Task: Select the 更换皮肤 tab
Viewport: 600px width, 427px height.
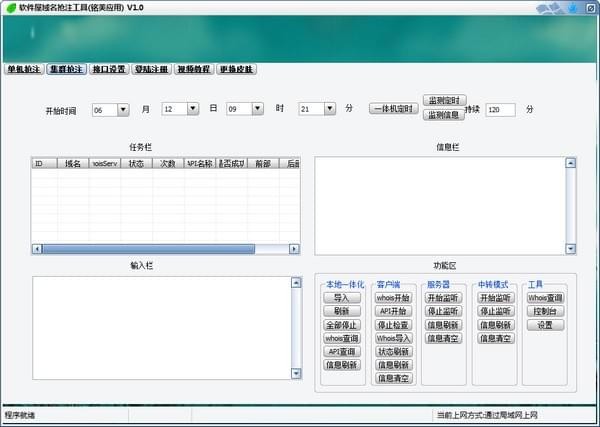Action: coord(236,70)
